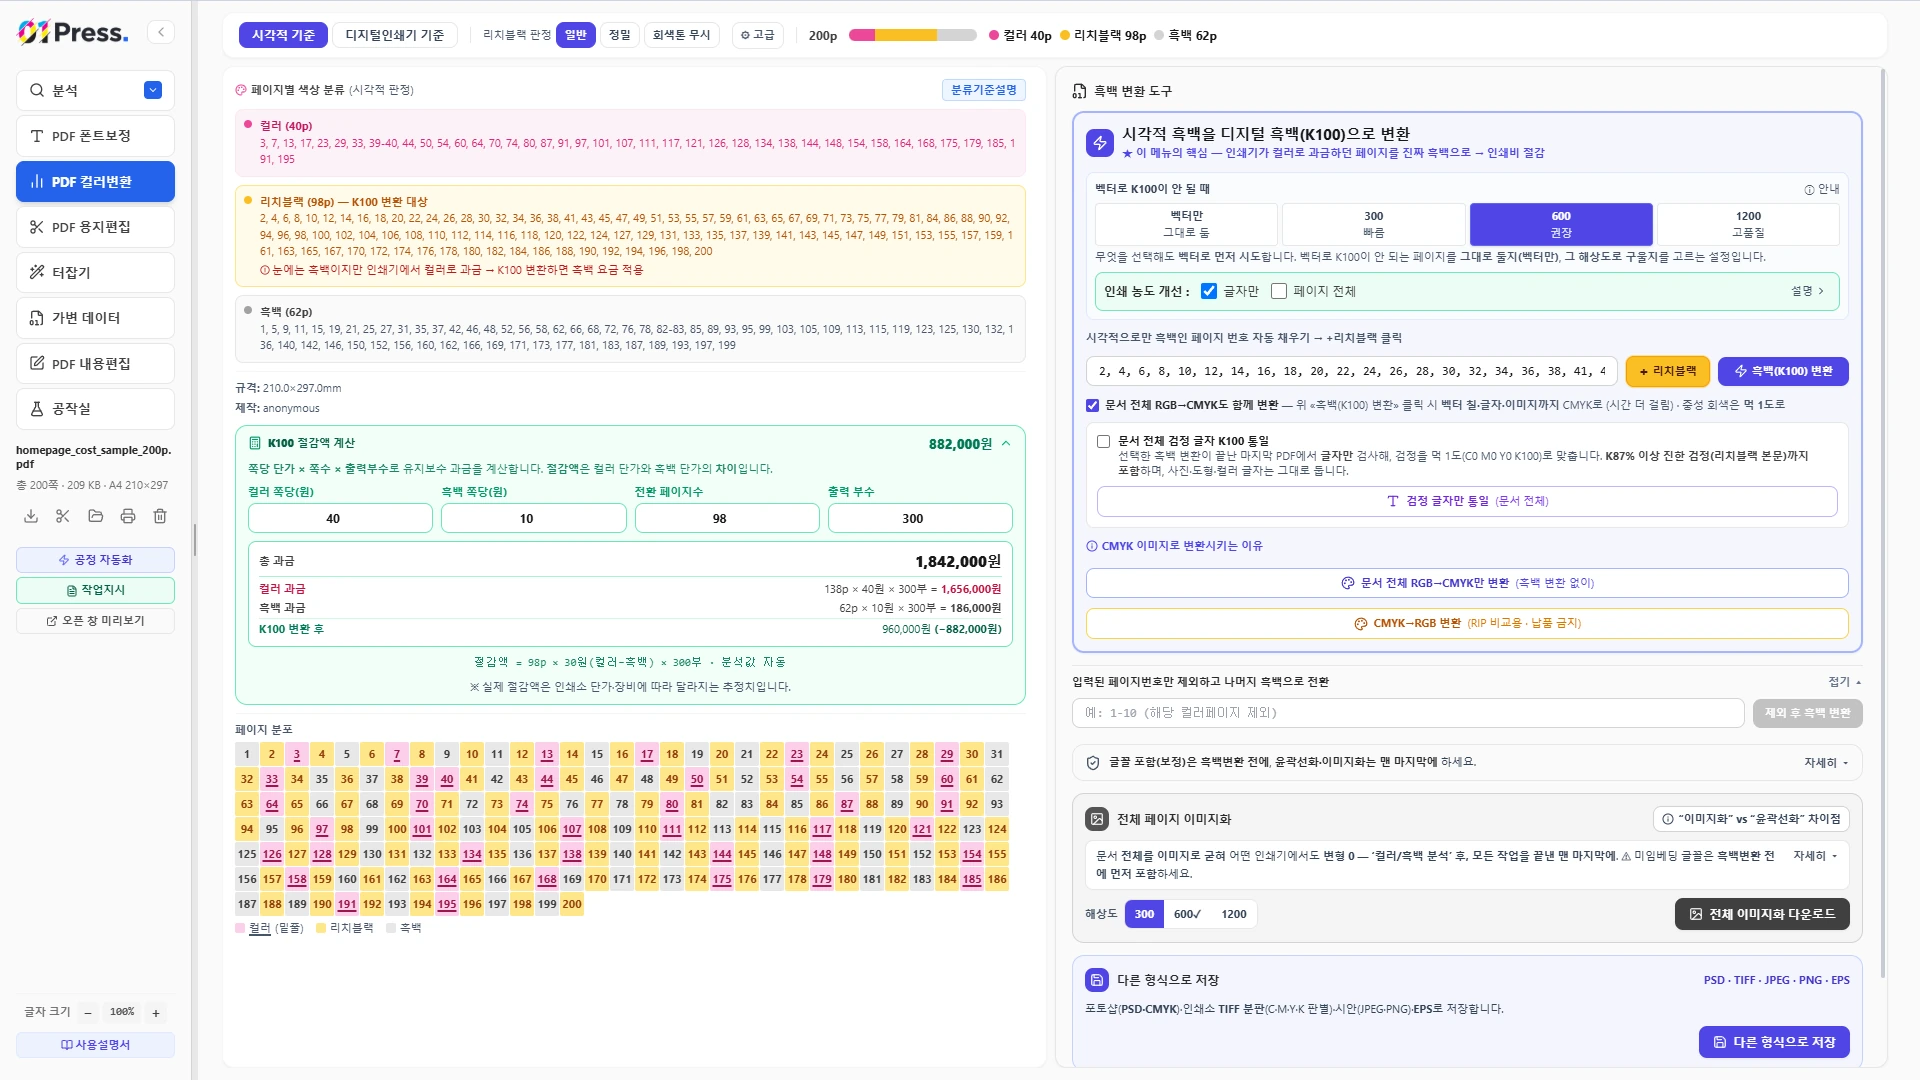Click the 컬러 쪽당(원) input showing 40

(340, 518)
